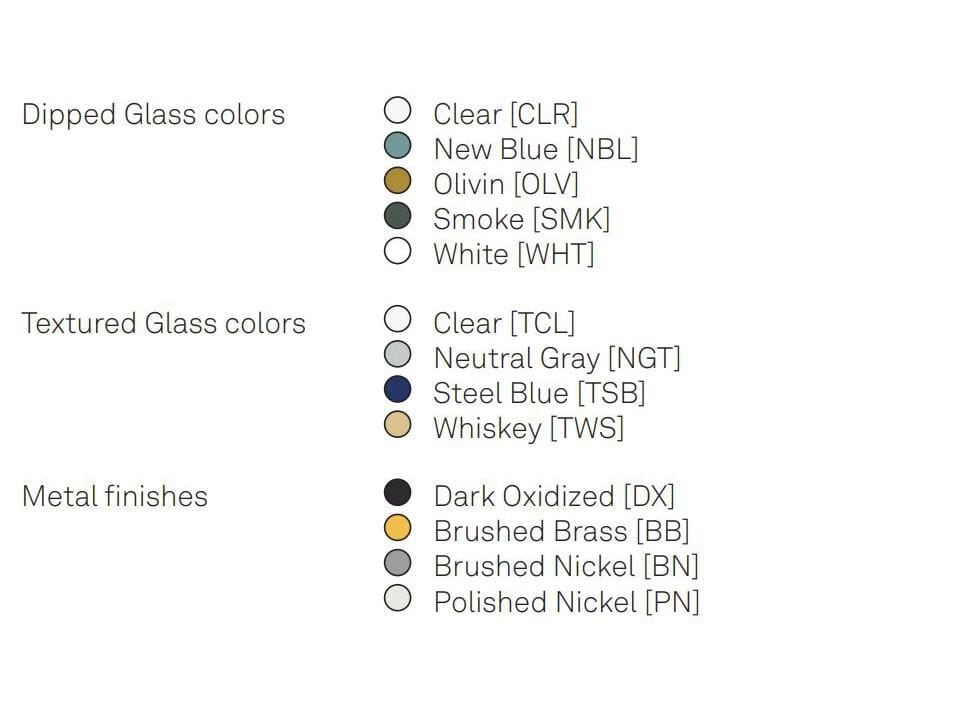Choose the Polished Nickel finish swatch
Screen dimensions: 967x725
click(398, 599)
